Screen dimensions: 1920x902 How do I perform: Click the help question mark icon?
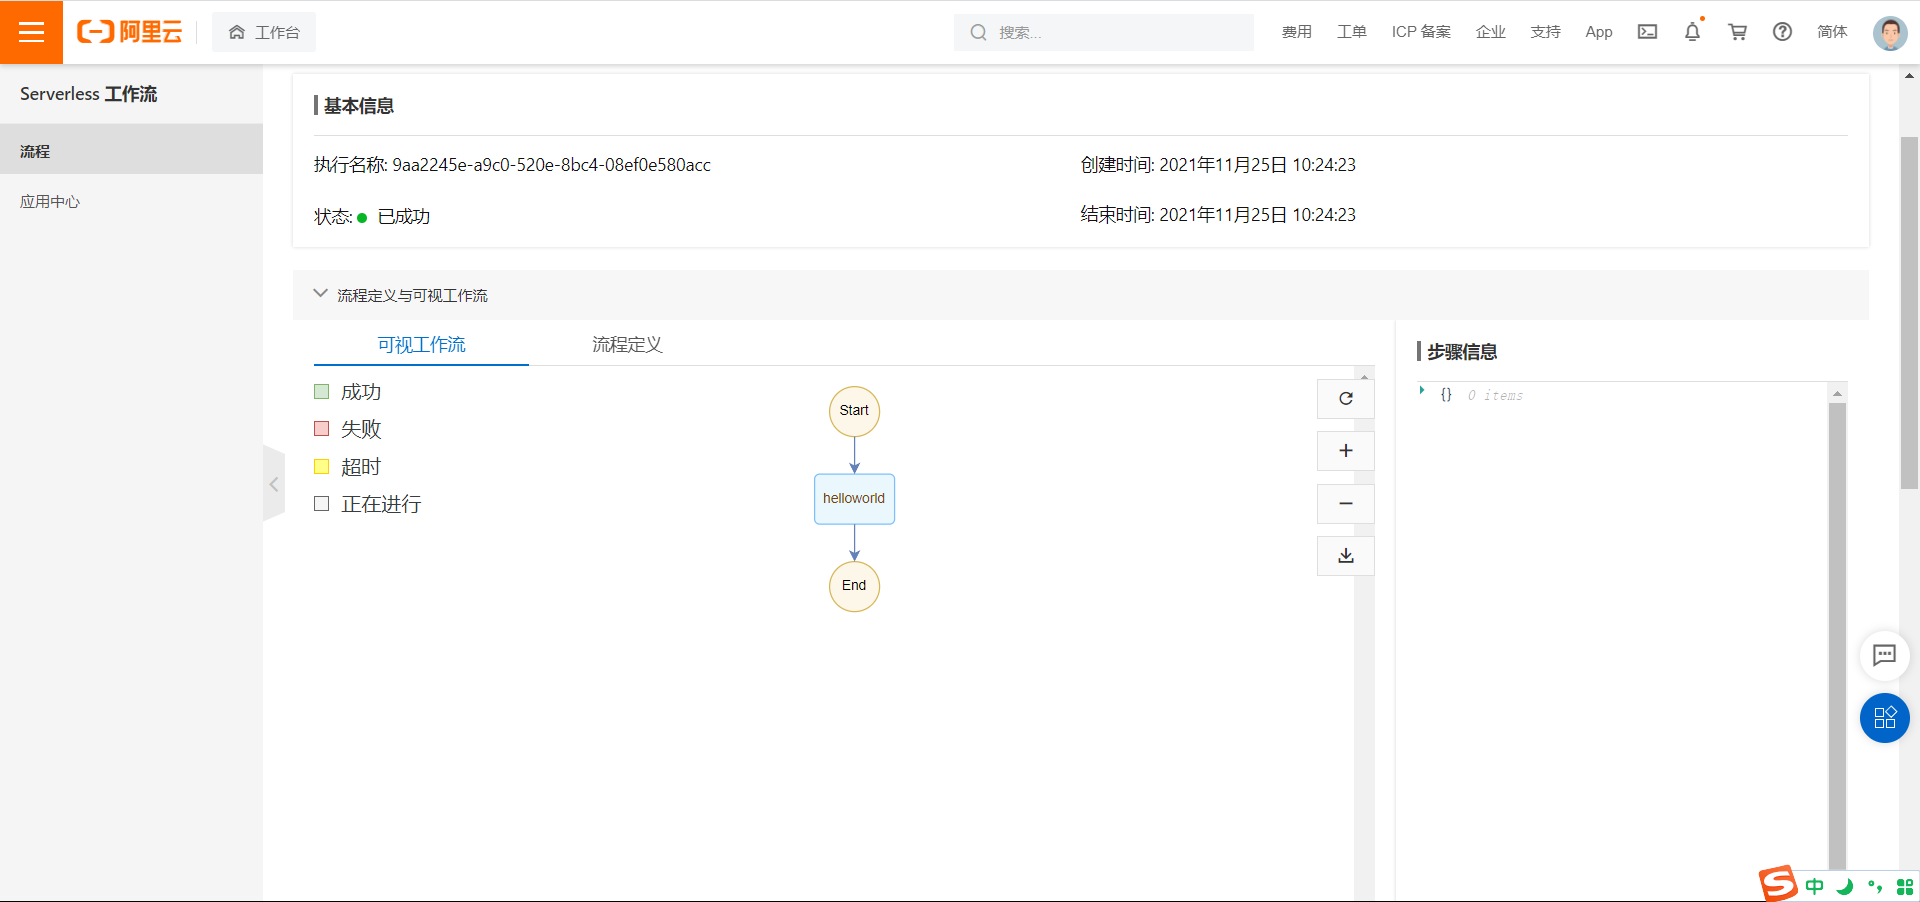[1782, 32]
